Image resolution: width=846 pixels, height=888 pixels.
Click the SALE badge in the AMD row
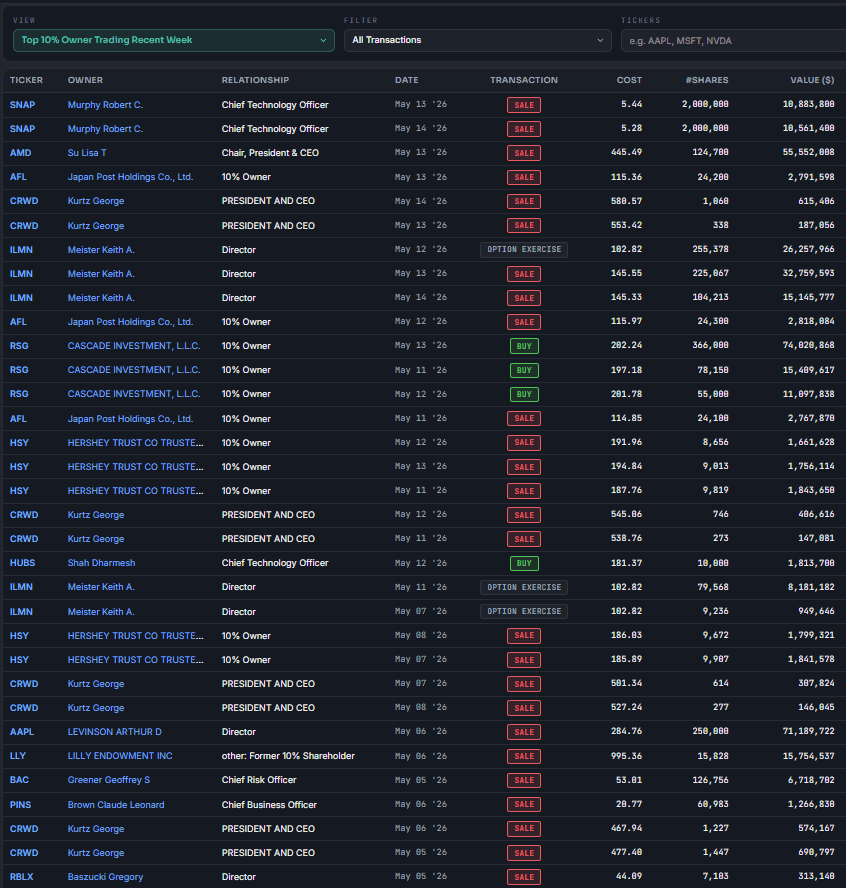coord(524,153)
